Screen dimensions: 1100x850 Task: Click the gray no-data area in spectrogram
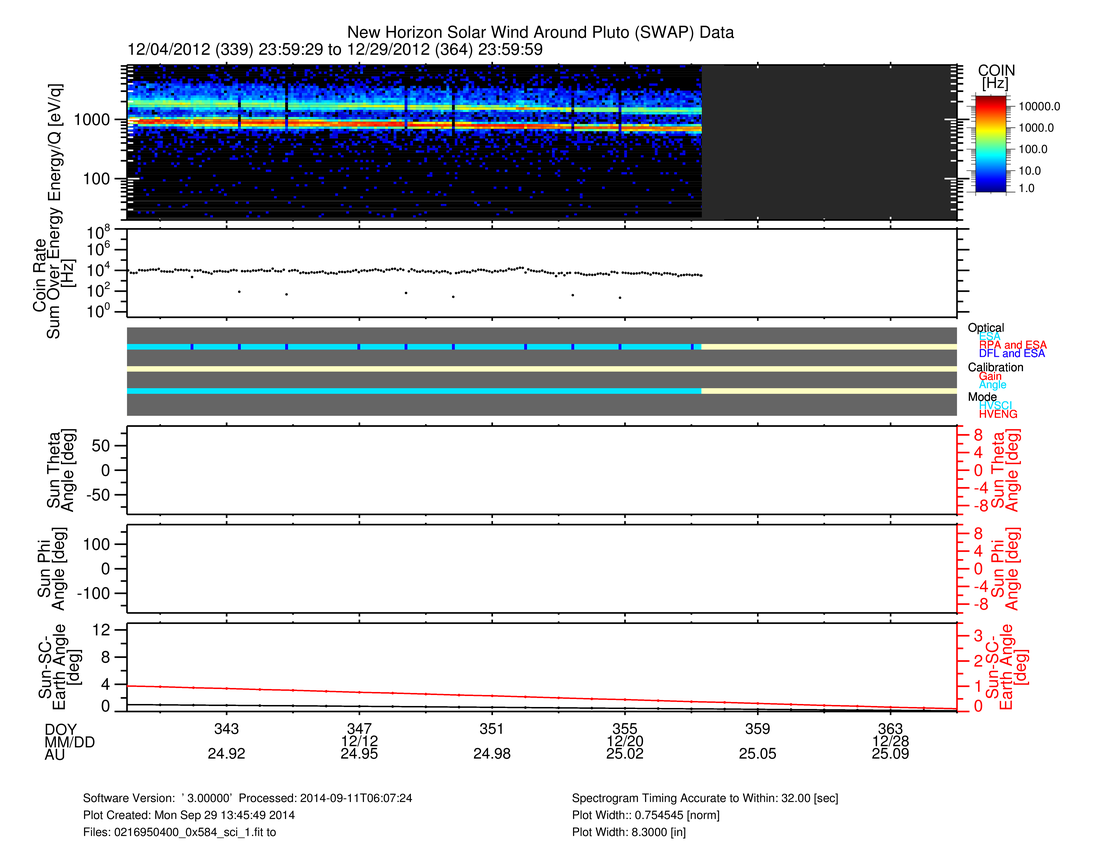pyautogui.click(x=830, y=140)
